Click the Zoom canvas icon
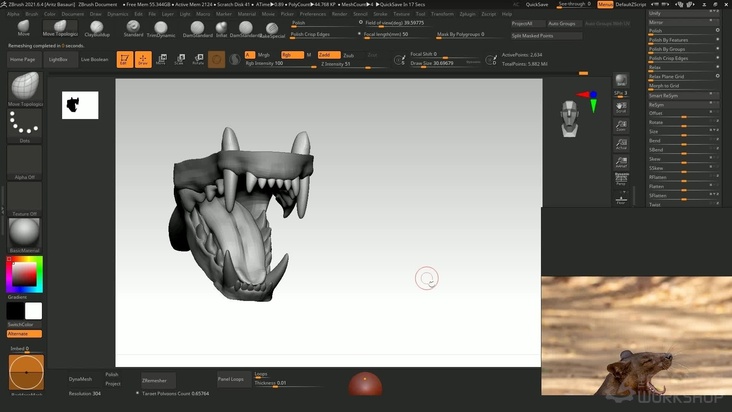Viewport: 732px width, 412px height. (621, 125)
